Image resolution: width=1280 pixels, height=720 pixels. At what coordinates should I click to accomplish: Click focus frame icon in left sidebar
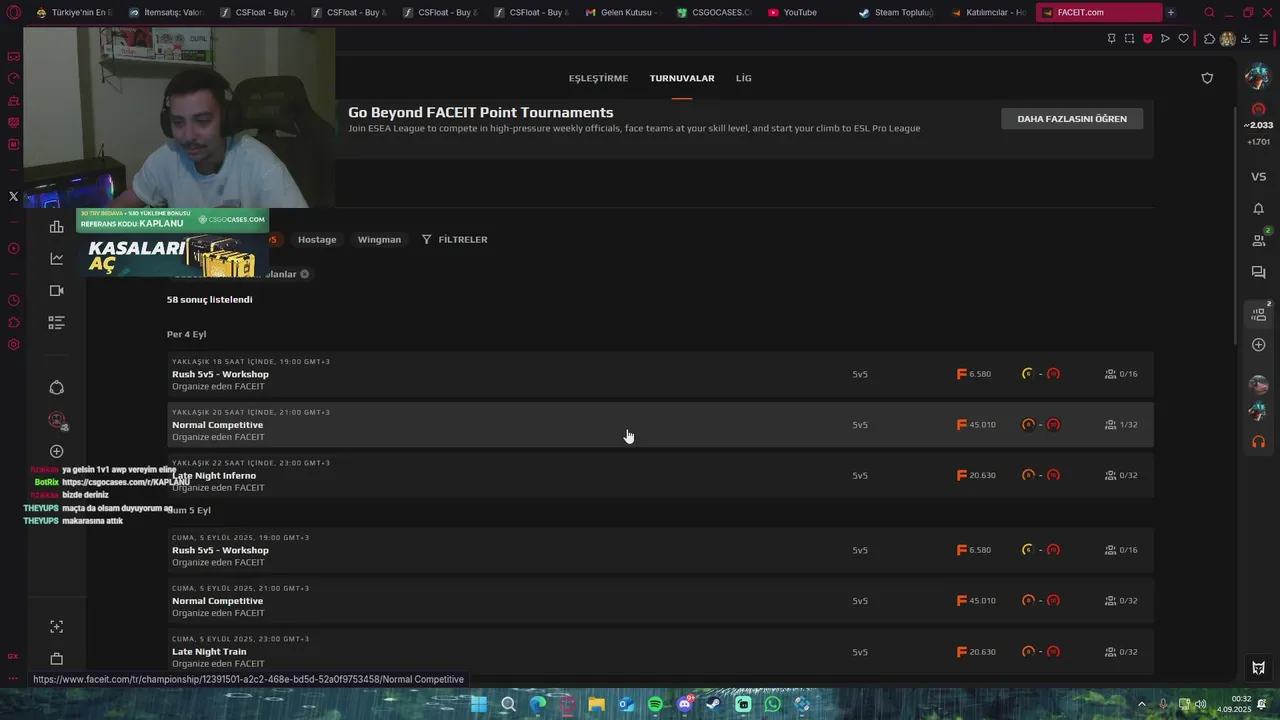[x=57, y=627]
